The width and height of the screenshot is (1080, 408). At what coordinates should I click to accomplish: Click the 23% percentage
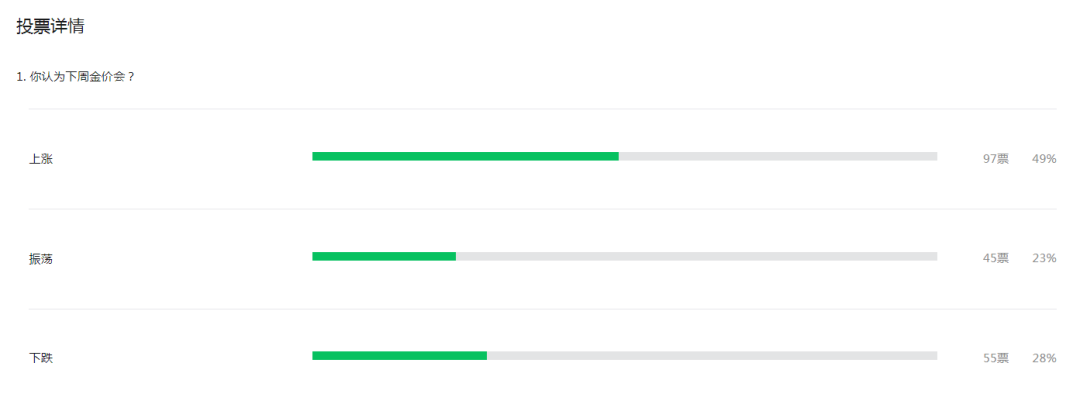pyautogui.click(x=1043, y=258)
